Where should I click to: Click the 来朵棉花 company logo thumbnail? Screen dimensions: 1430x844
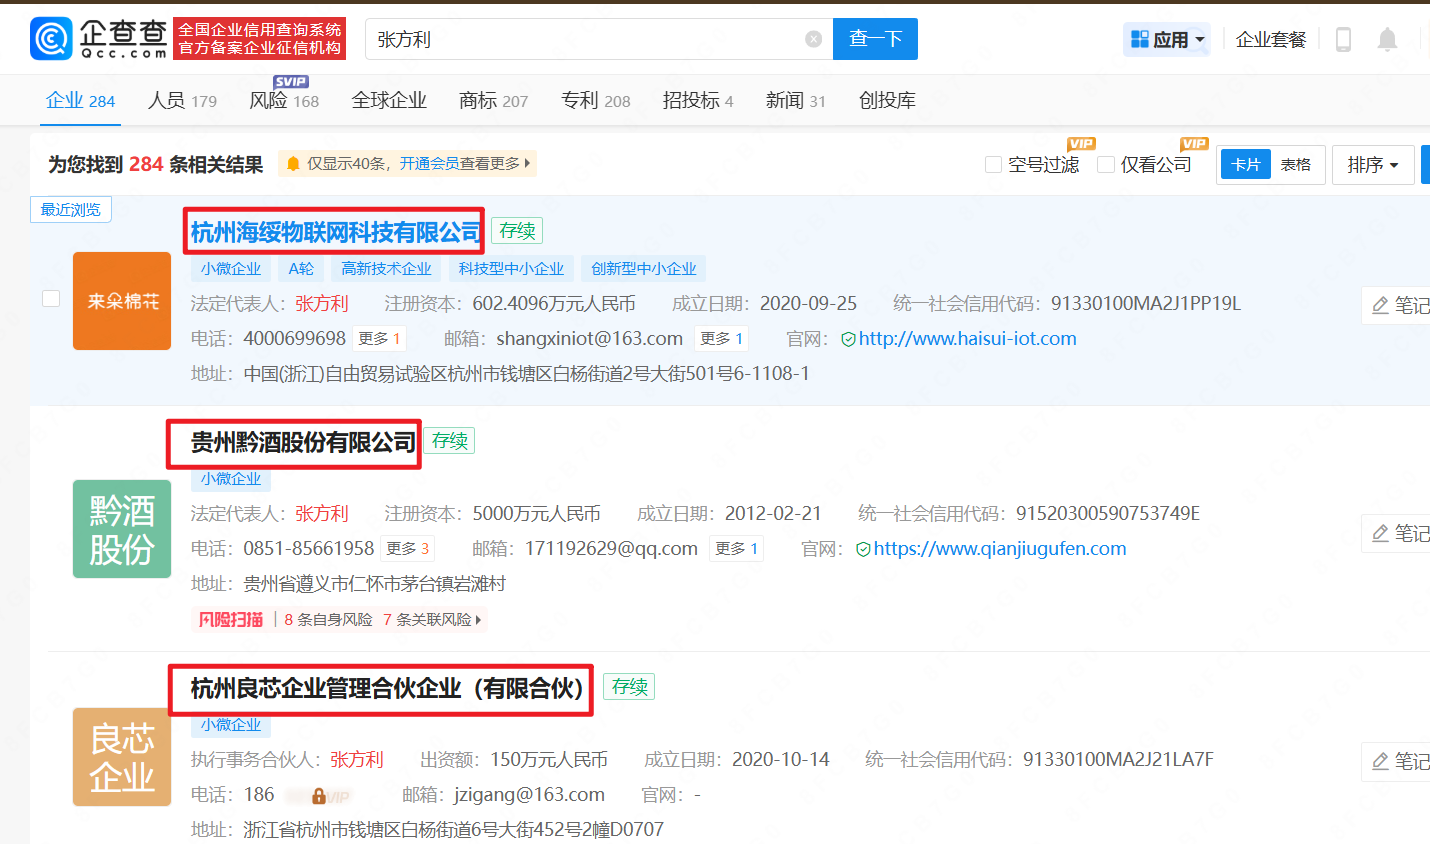122,301
